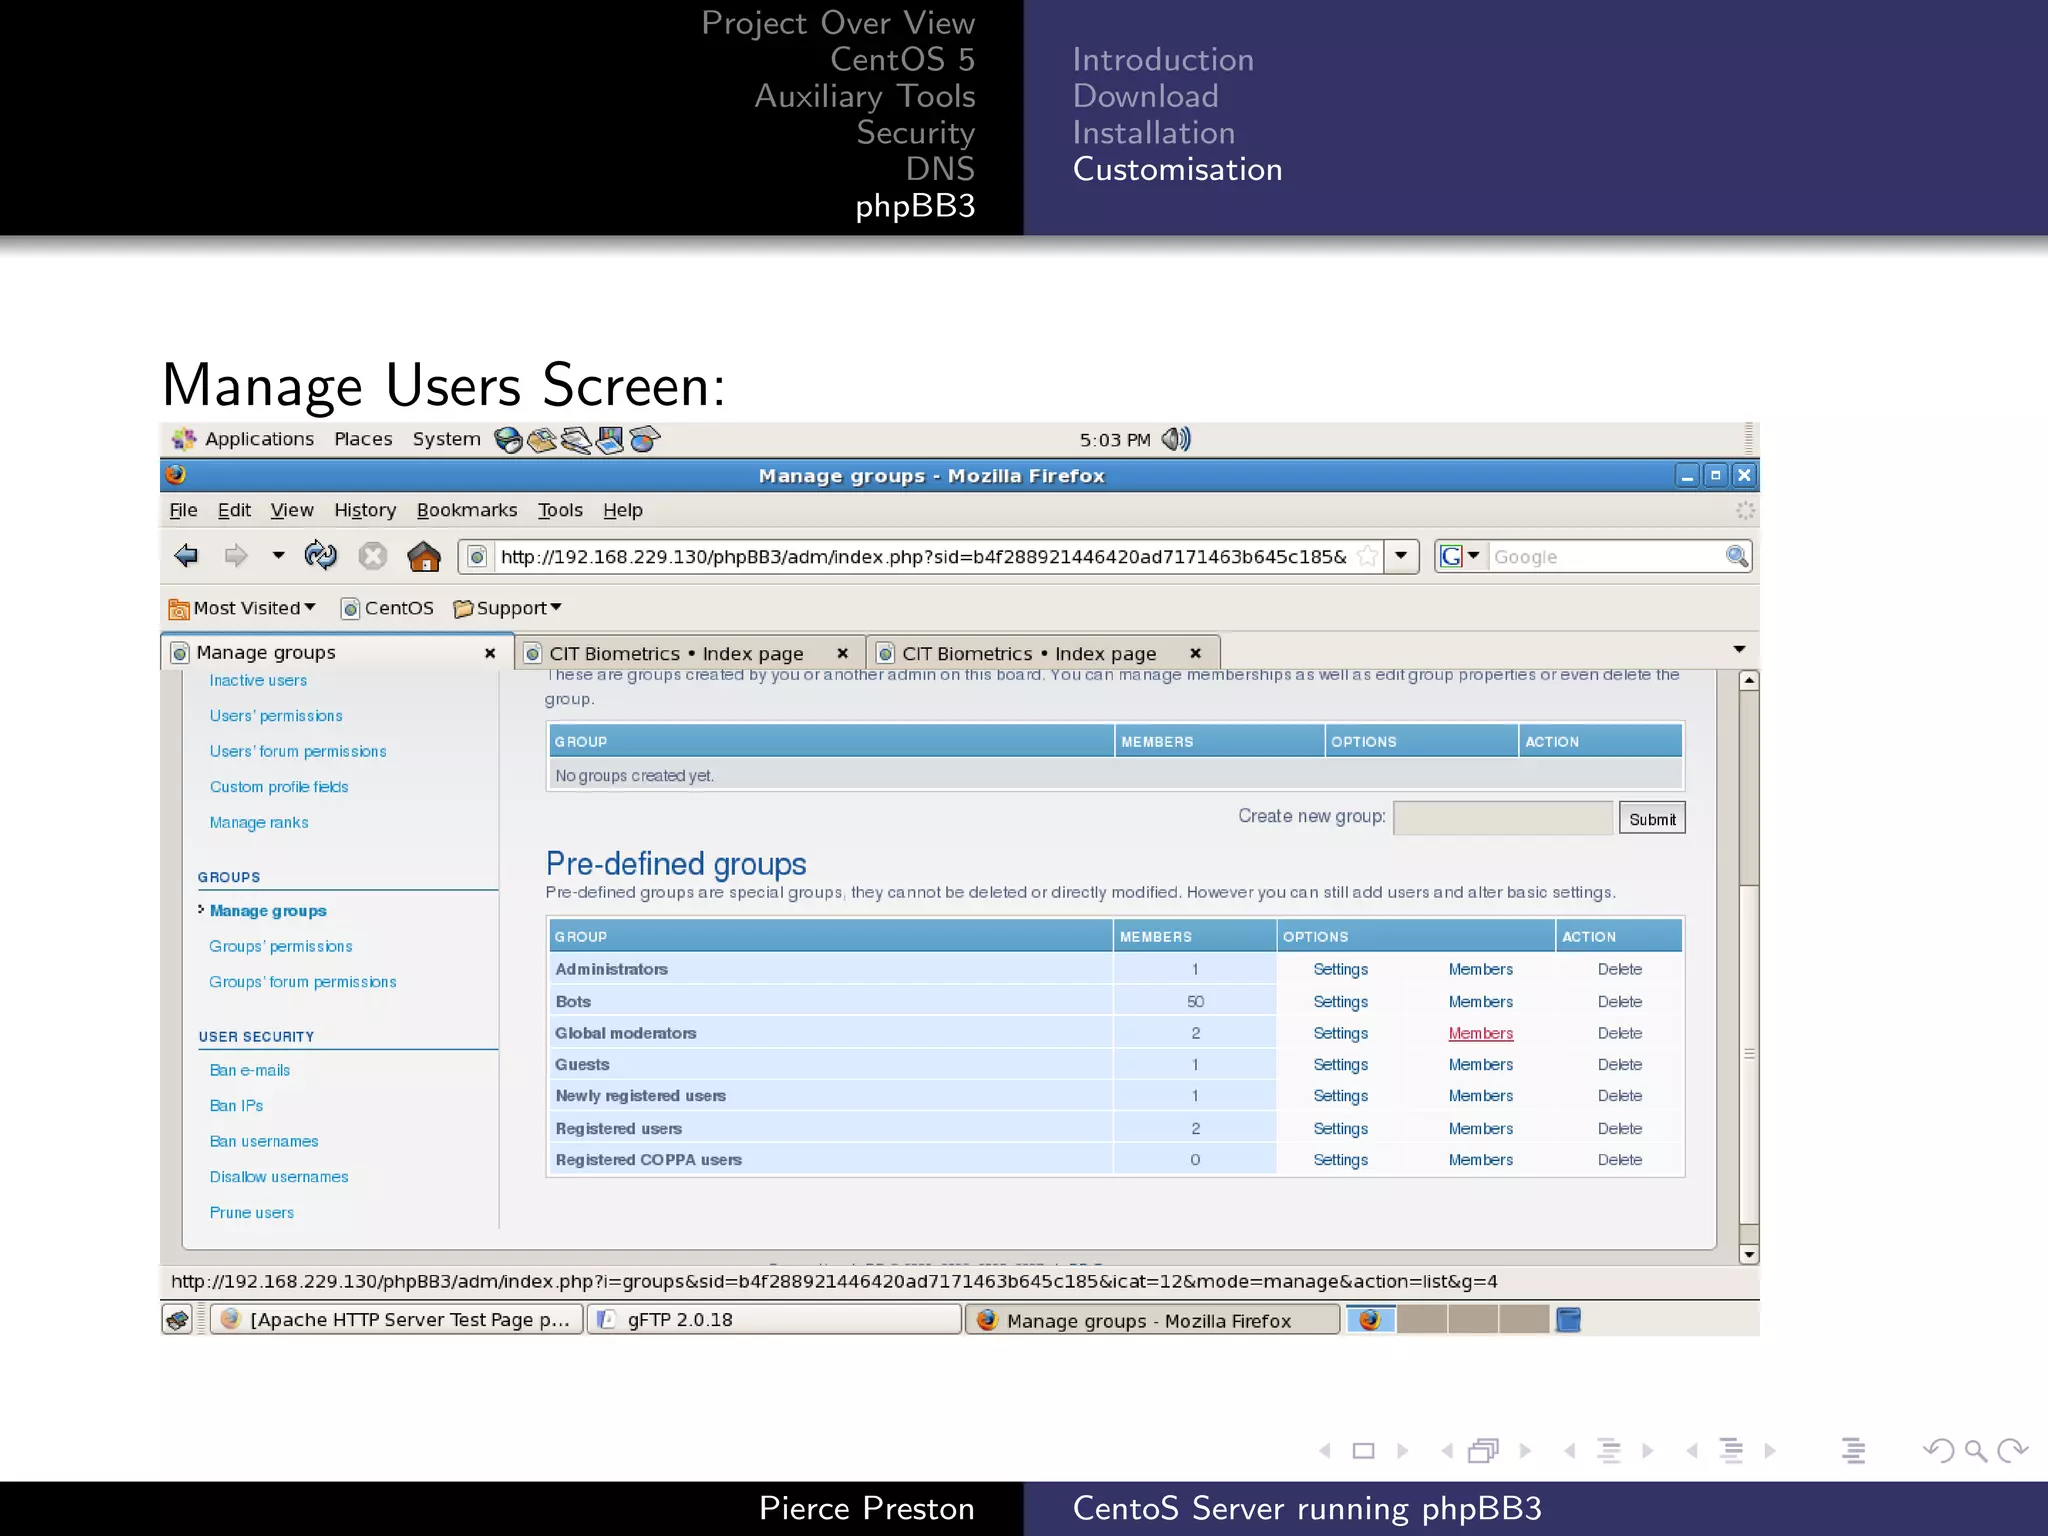Click the volume speaker icon in panel
This screenshot has width=2048, height=1536.
[1176, 439]
